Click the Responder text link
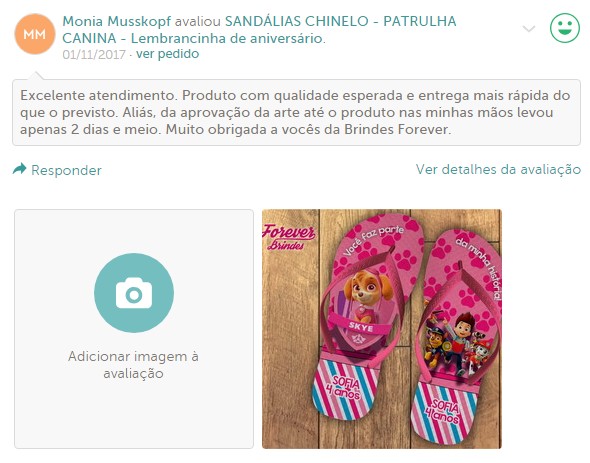Screen dimensions: 590x463 [66, 170]
